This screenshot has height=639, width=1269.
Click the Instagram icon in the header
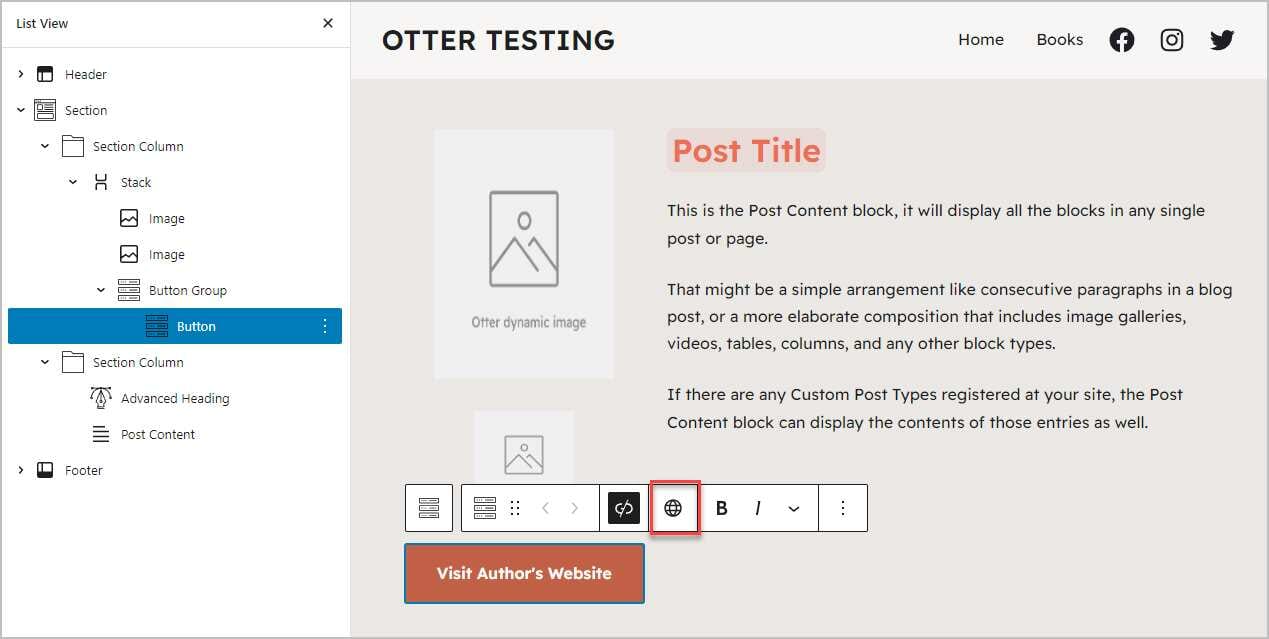[x=1171, y=40]
